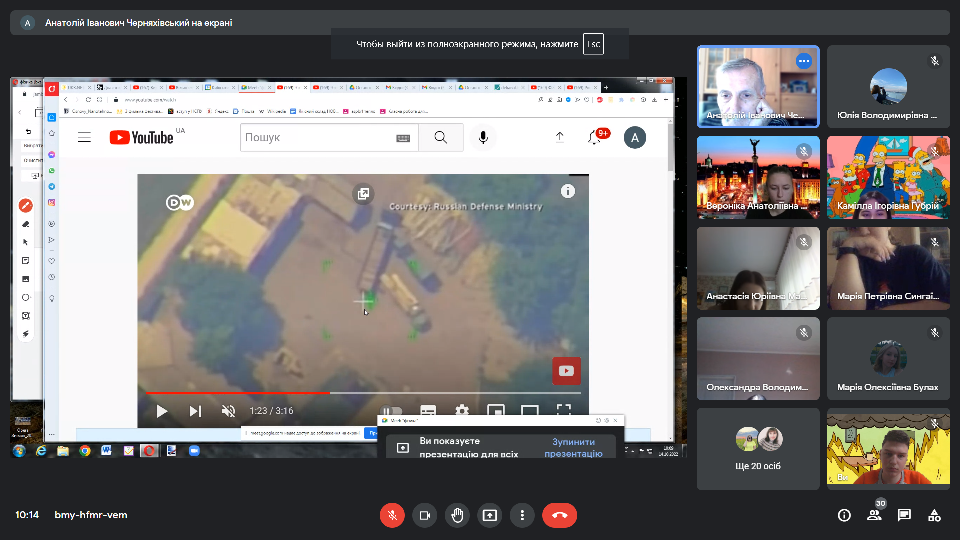Open WhatsApp in Opera sidebar
Screen dimensions: 960x540
click(x=52, y=170)
